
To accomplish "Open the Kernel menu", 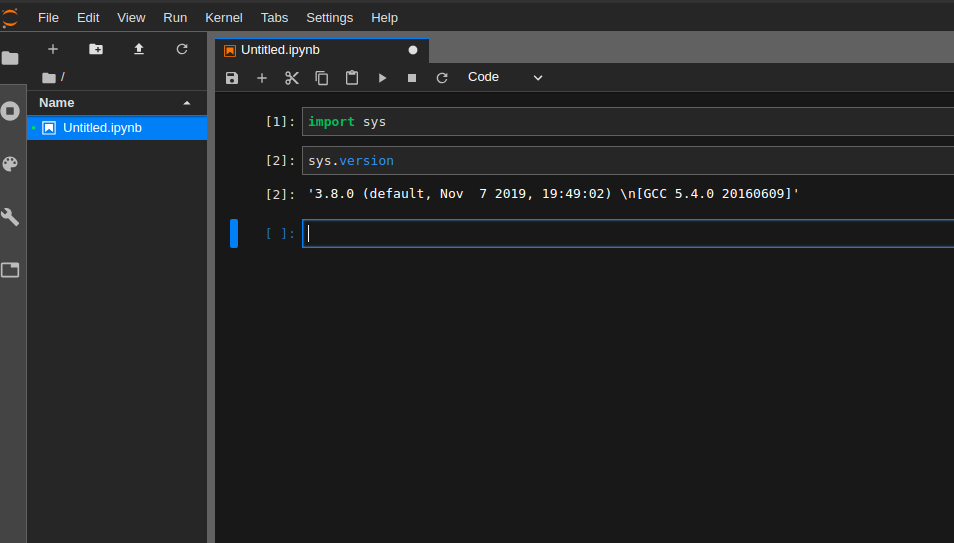I will [223, 18].
